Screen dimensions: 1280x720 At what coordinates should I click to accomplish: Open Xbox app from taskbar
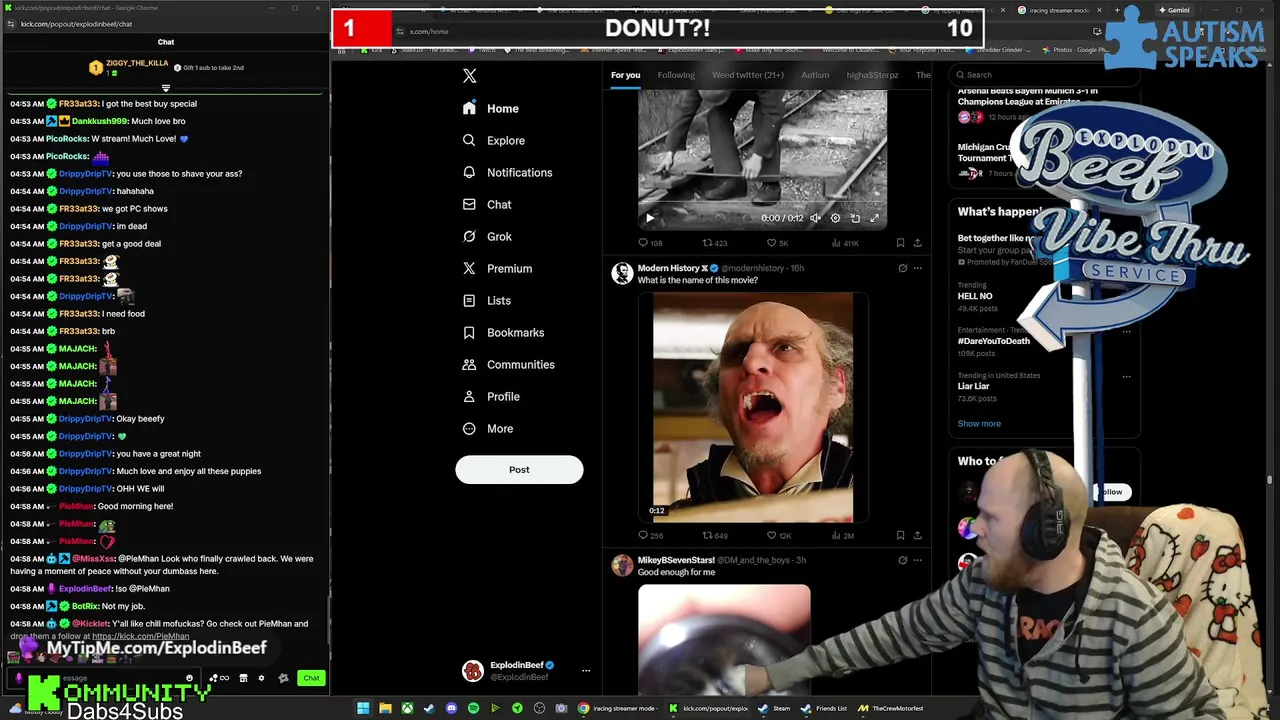pos(407,708)
